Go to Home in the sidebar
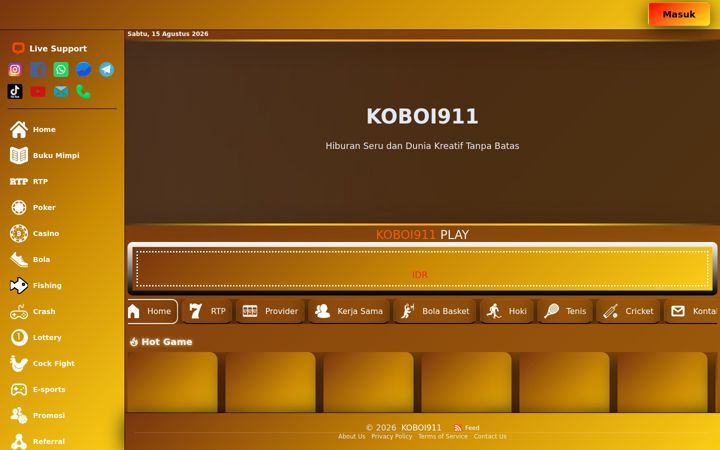Image resolution: width=720 pixels, height=450 pixels. tap(33, 129)
